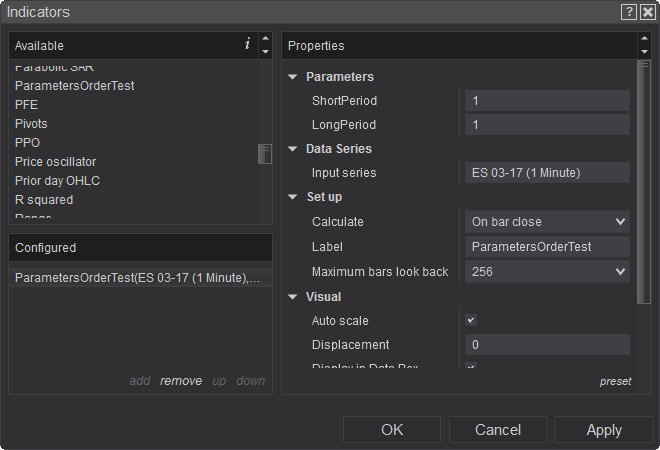Select Price oscillator in Available list
The image size is (660, 450).
[58, 162]
